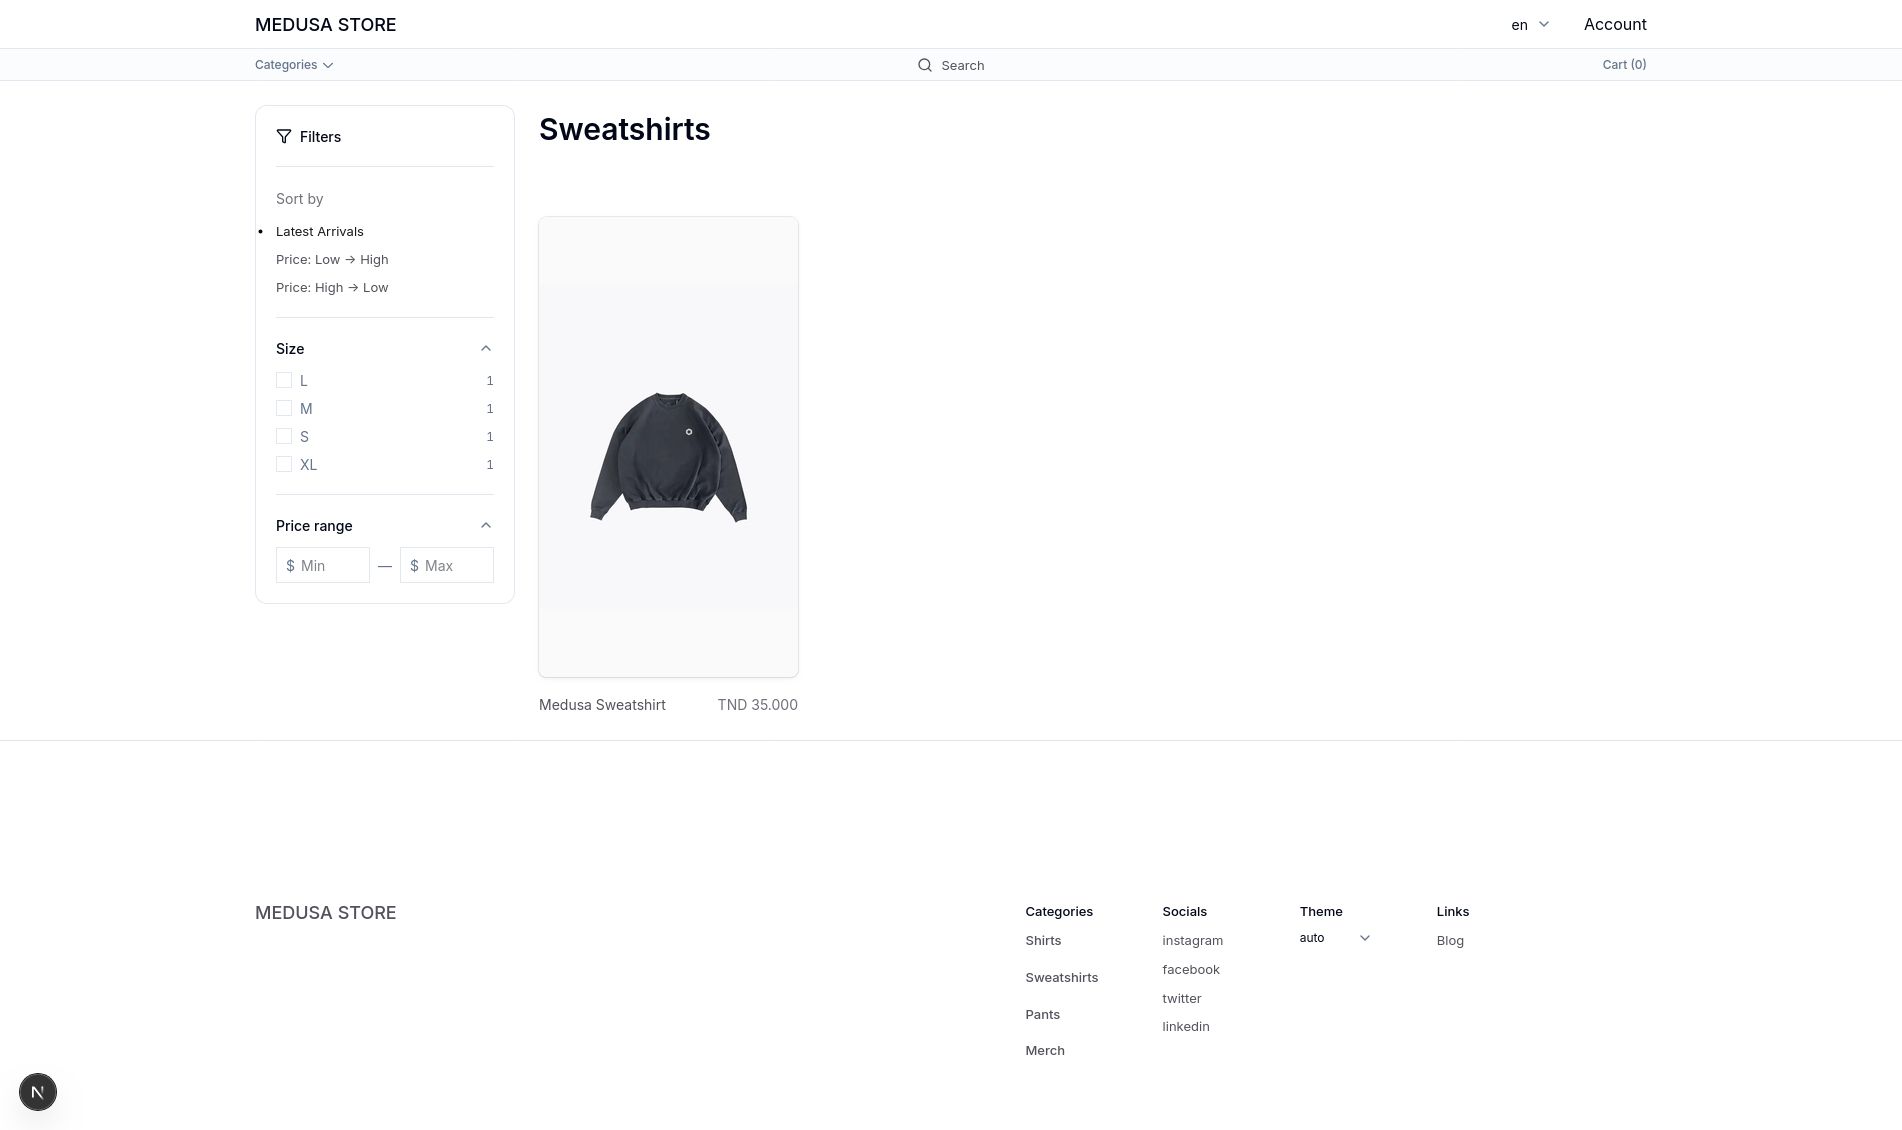Visit the twitter social link

[x=1182, y=998]
